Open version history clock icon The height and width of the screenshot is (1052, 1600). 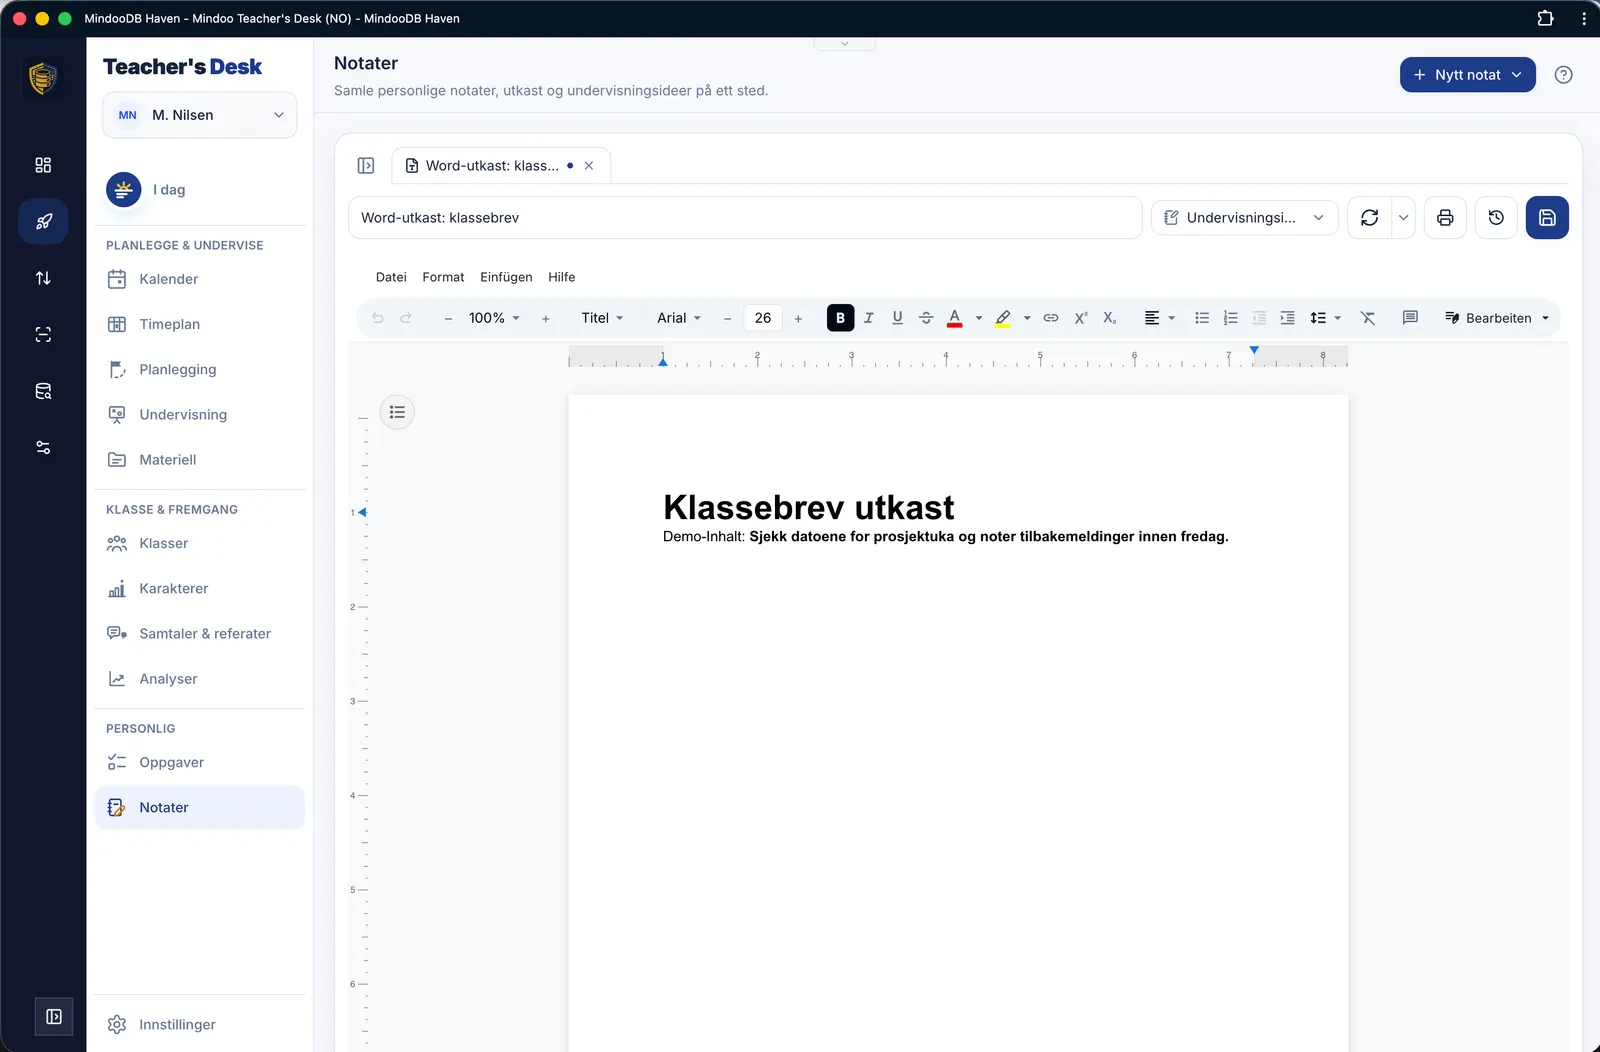point(1496,218)
